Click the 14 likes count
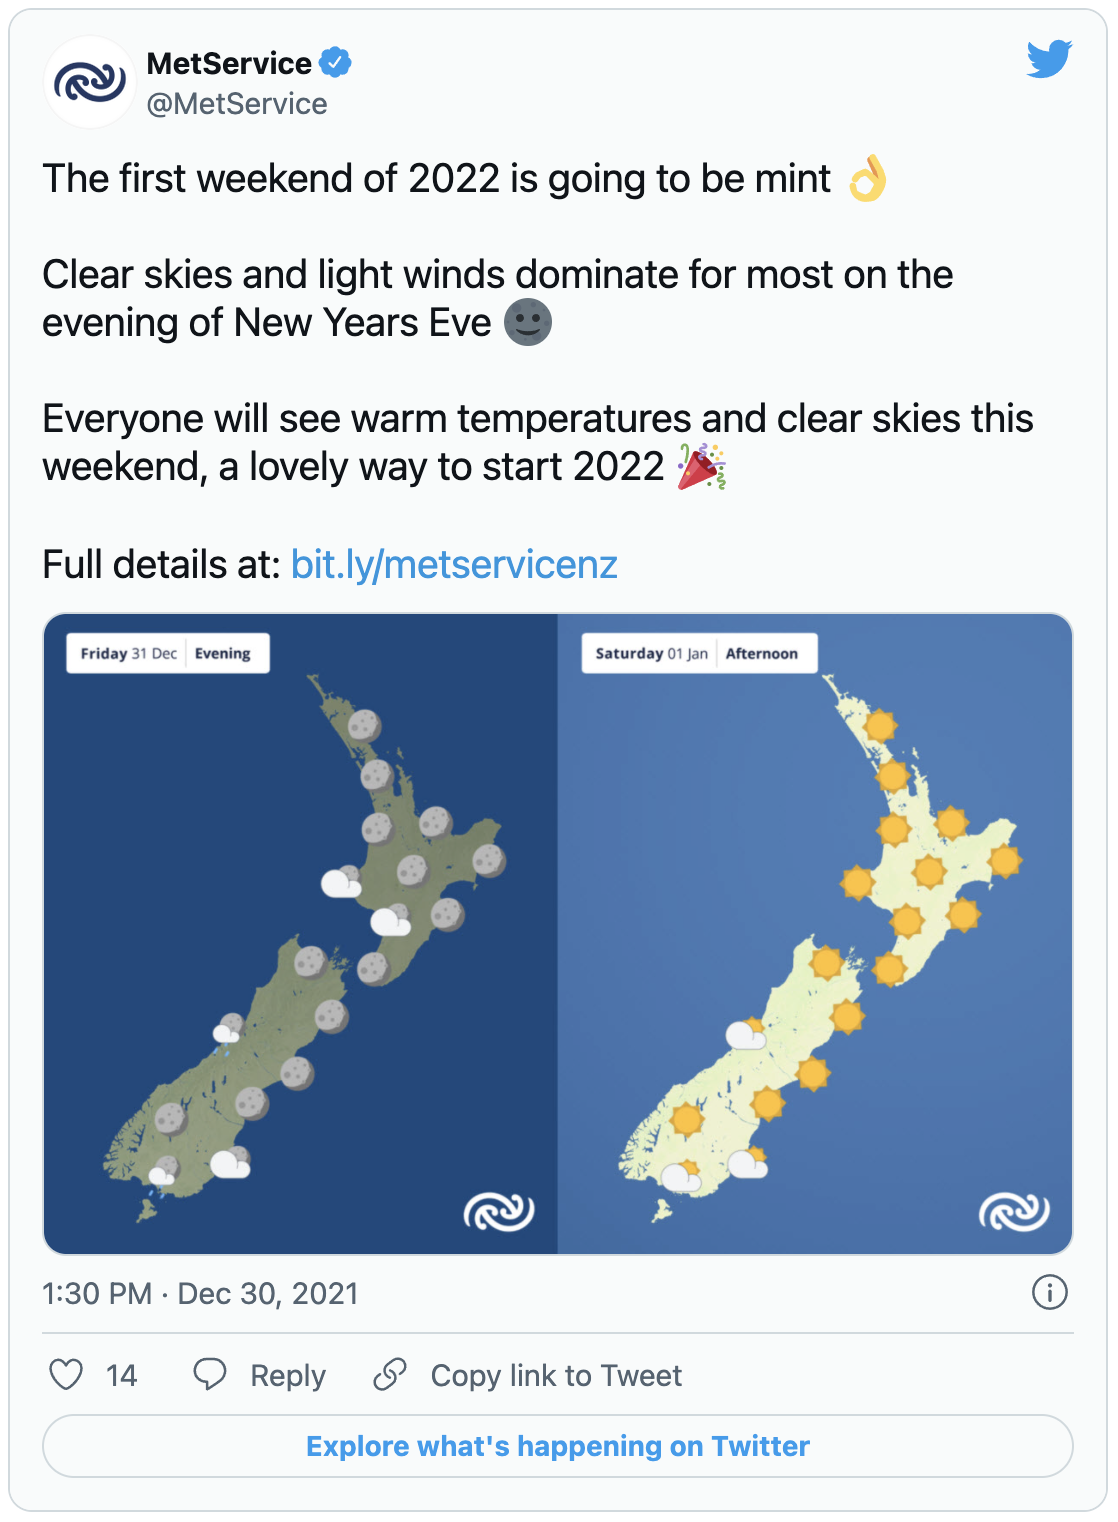Screen dimensions: 1118x1522 [121, 1376]
